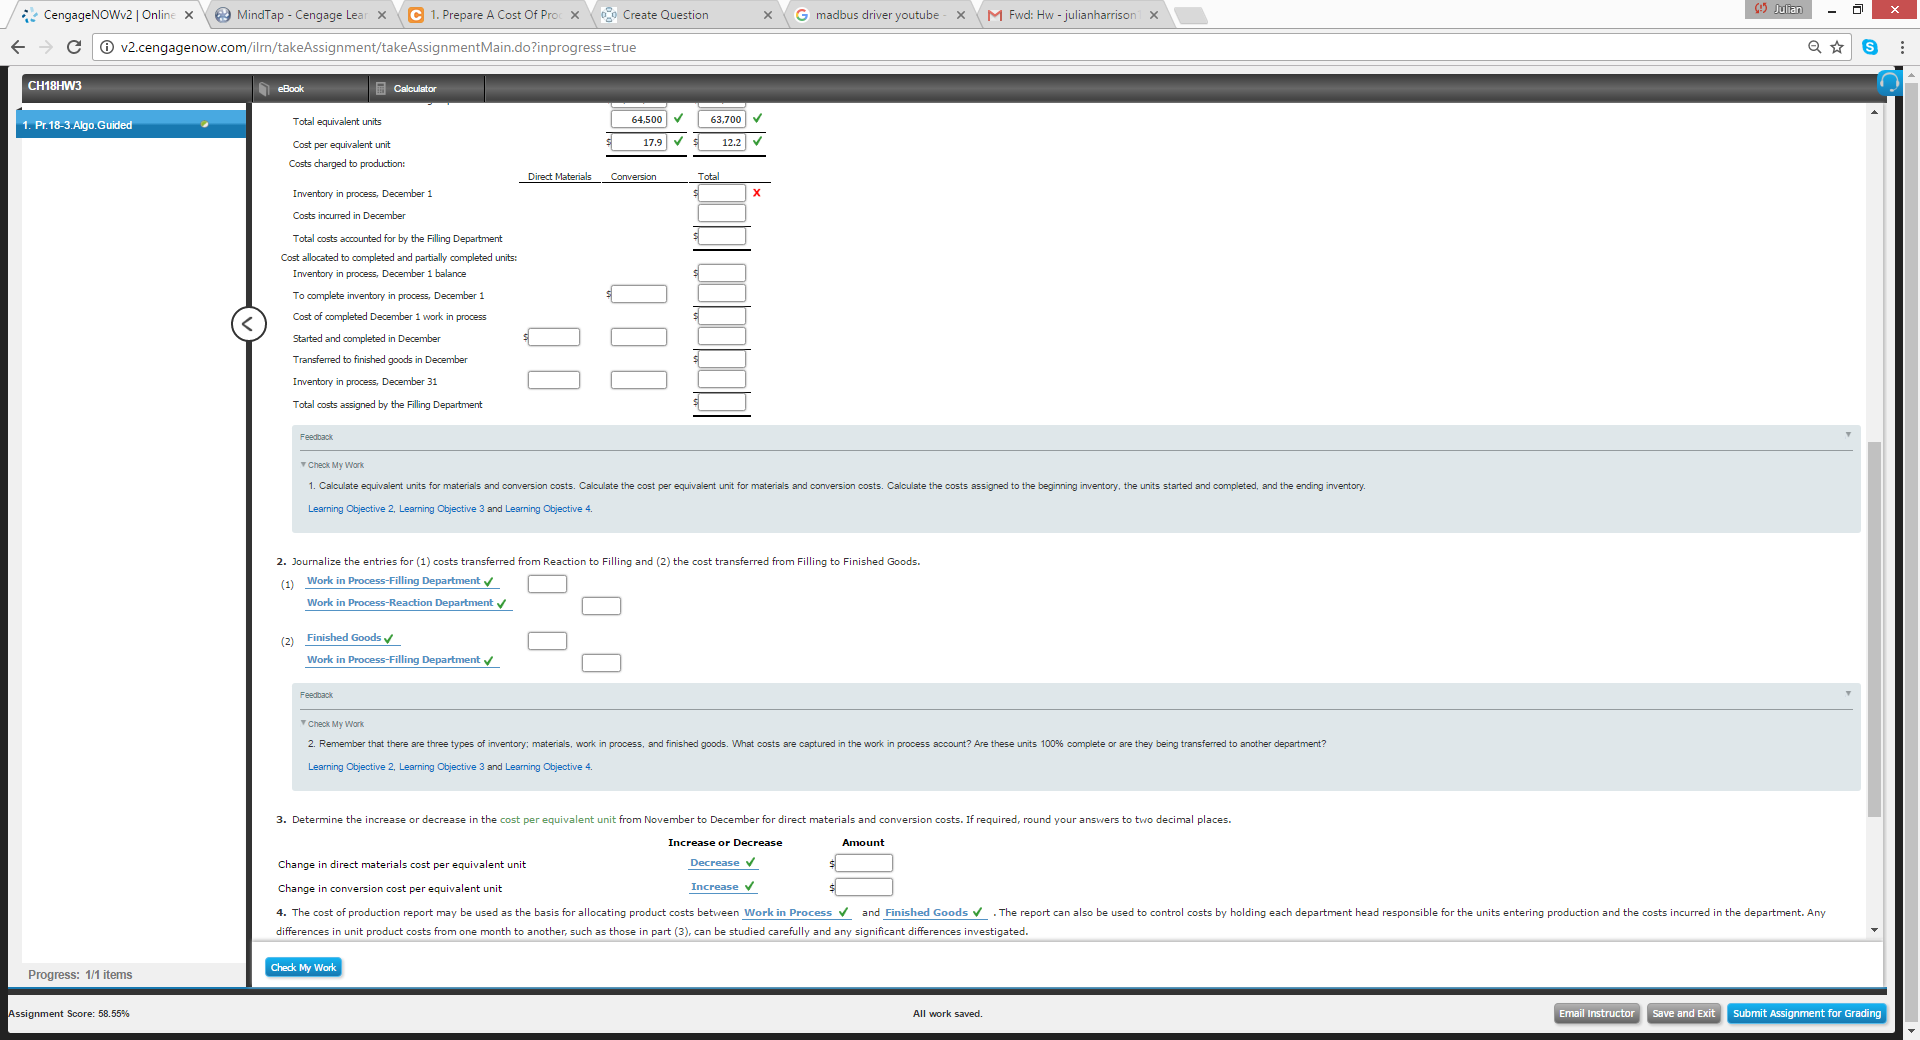Launch Skype from the address bar icon
This screenshot has width=1920, height=1040.
1871,47
